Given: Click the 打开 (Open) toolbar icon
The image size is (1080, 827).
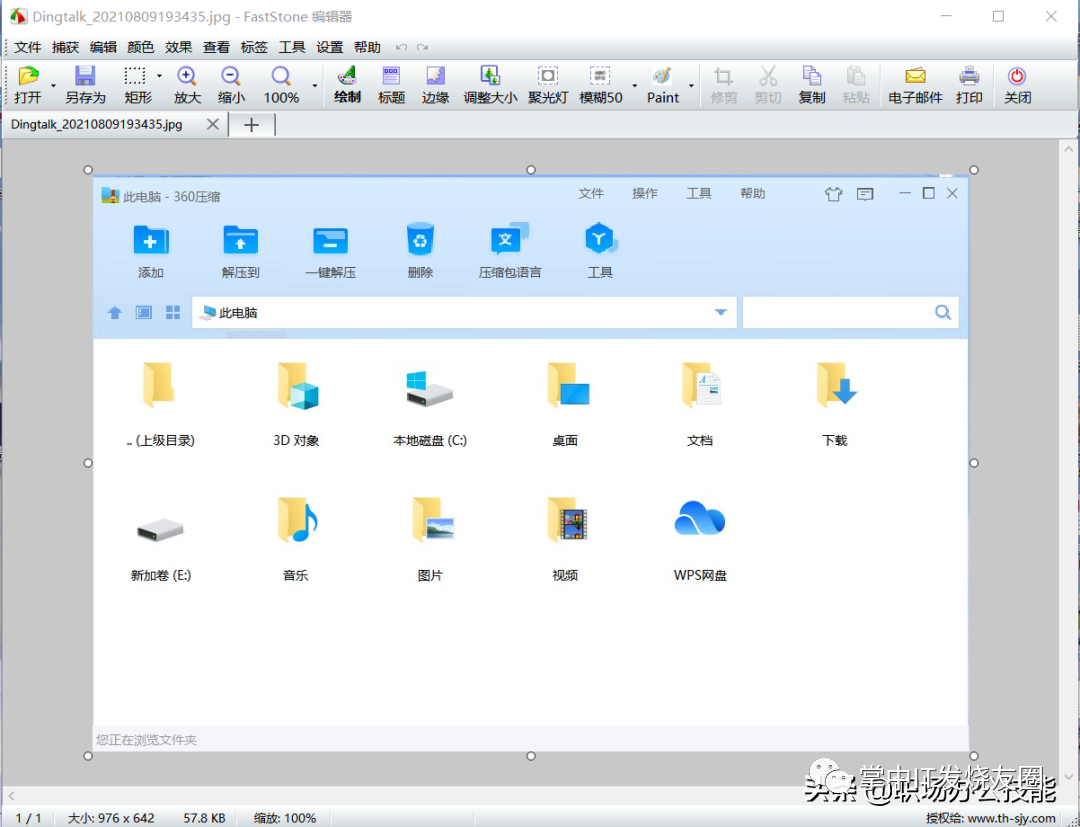Looking at the screenshot, I should (28, 85).
